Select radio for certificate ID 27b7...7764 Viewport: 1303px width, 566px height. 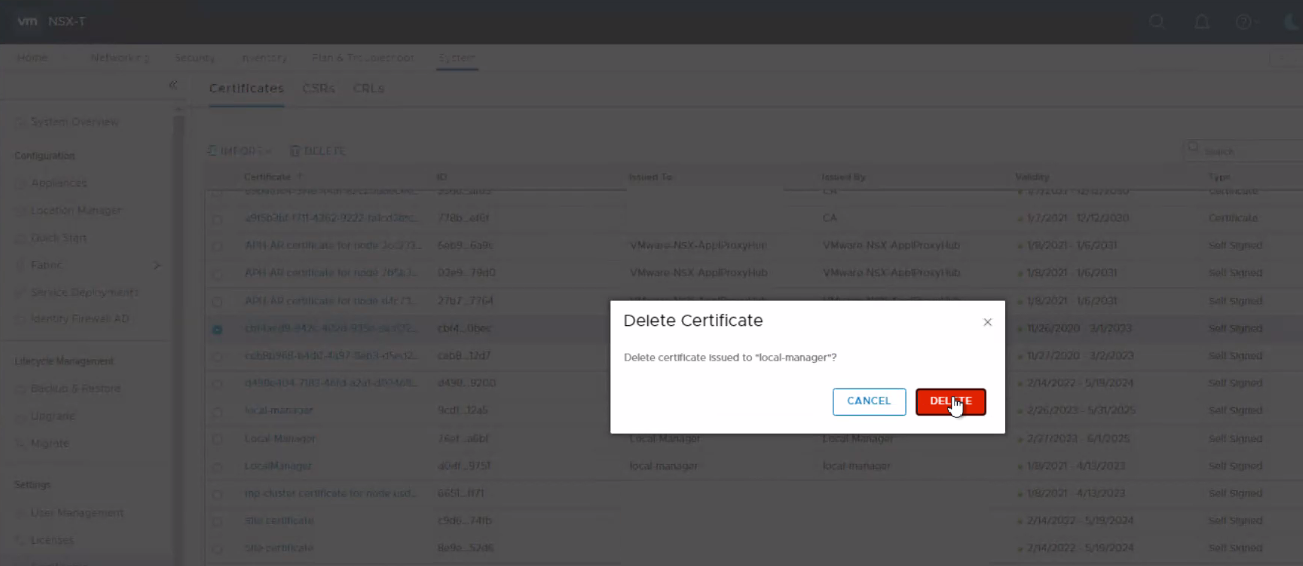[x=217, y=301]
